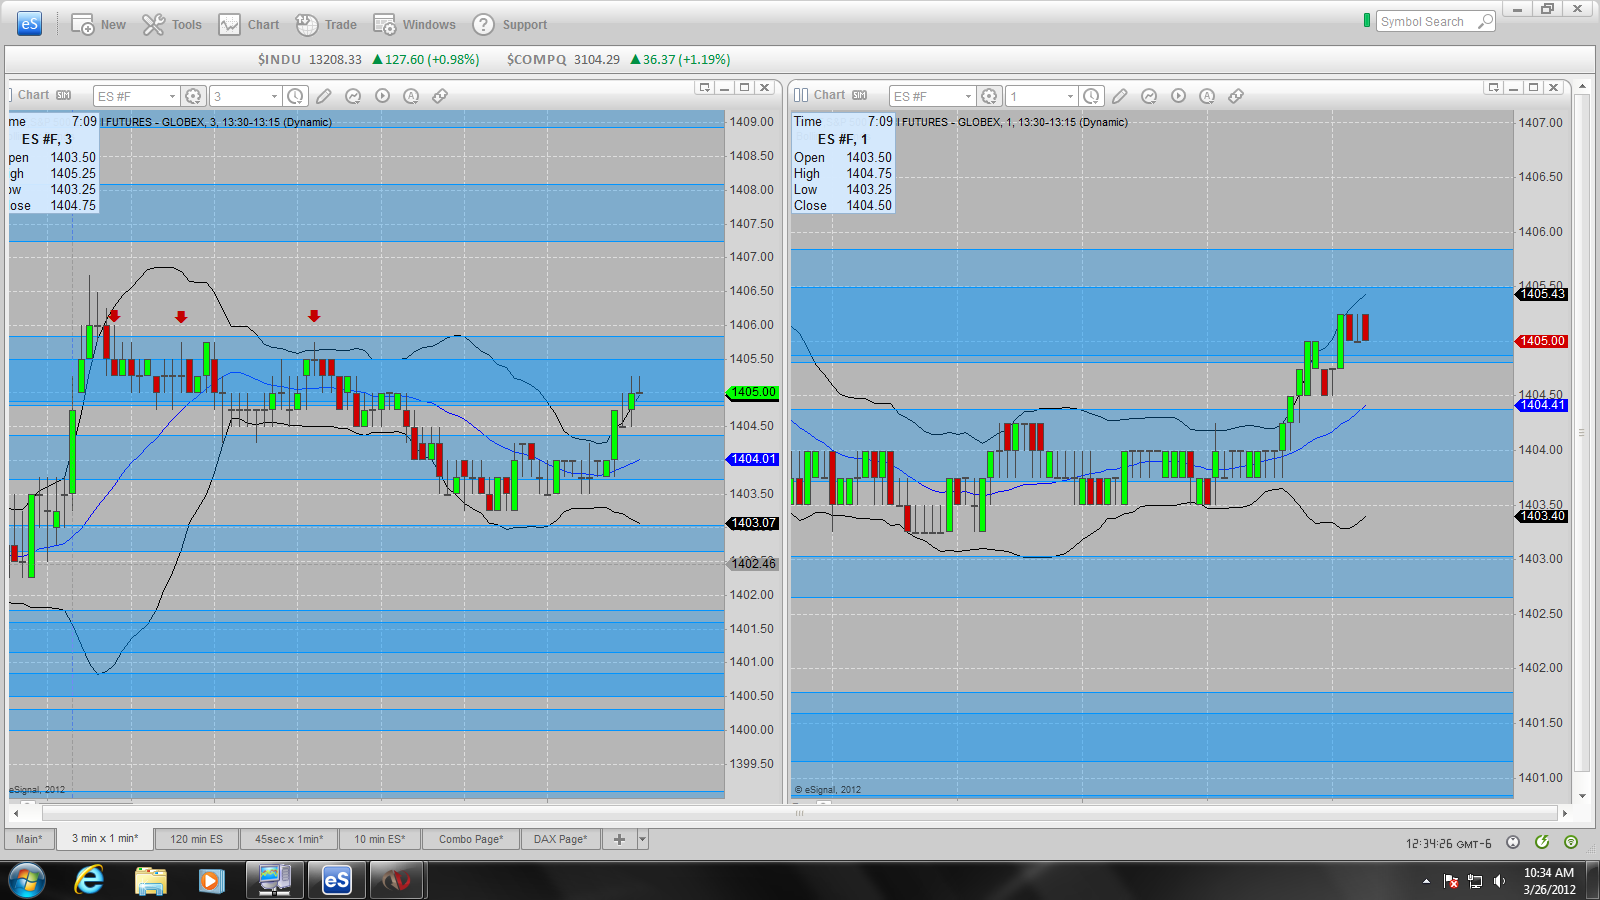
Task: Click right chart candlestick type icon
Action: click(x=801, y=95)
